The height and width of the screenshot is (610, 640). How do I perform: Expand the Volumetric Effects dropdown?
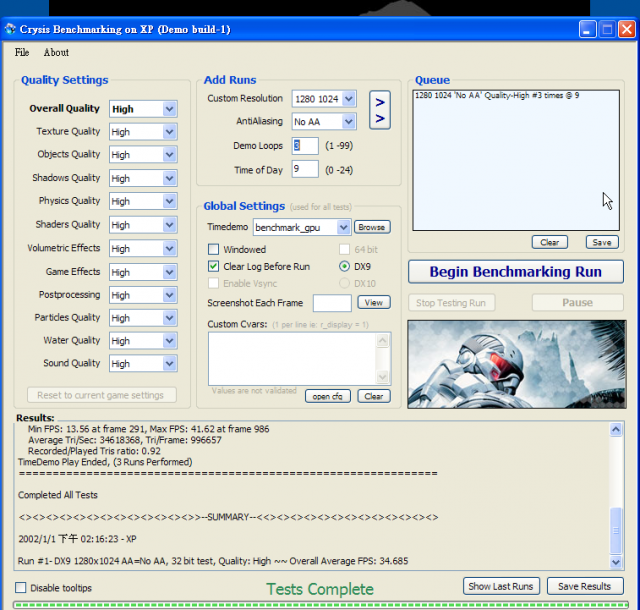click(169, 249)
